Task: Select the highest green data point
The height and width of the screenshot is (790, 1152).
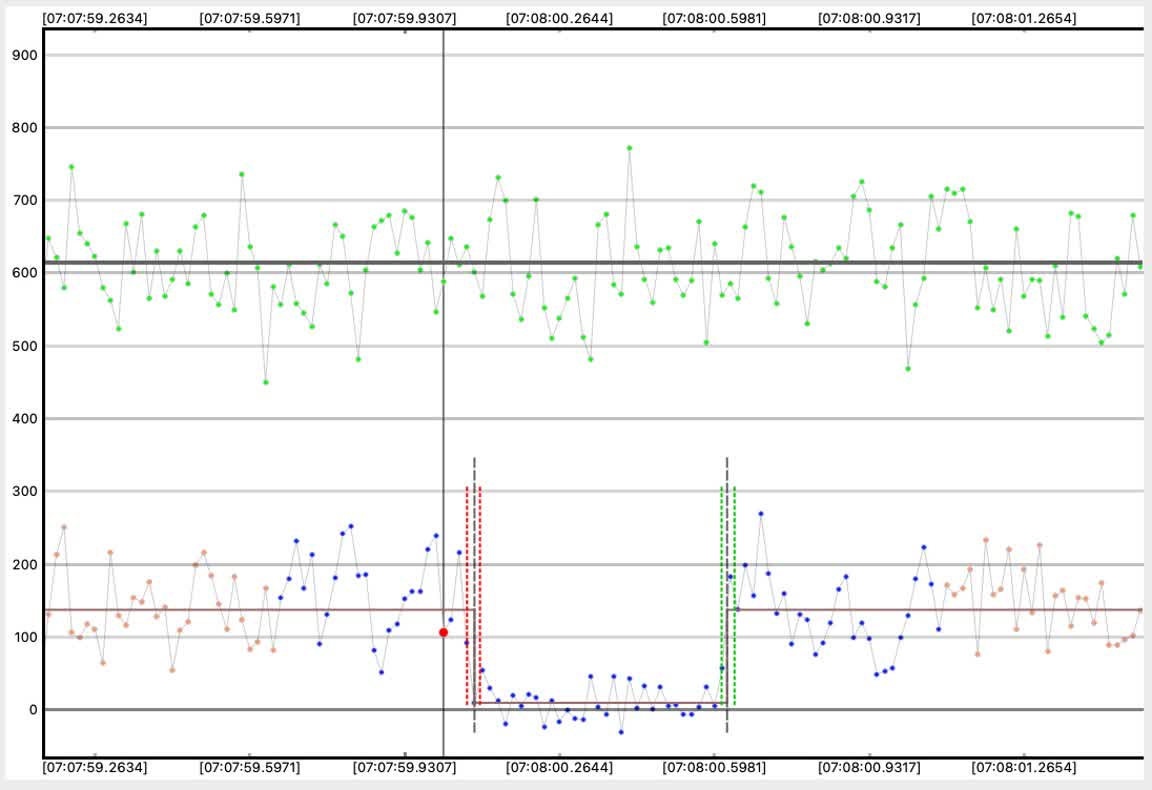Action: pyautogui.click(x=629, y=148)
